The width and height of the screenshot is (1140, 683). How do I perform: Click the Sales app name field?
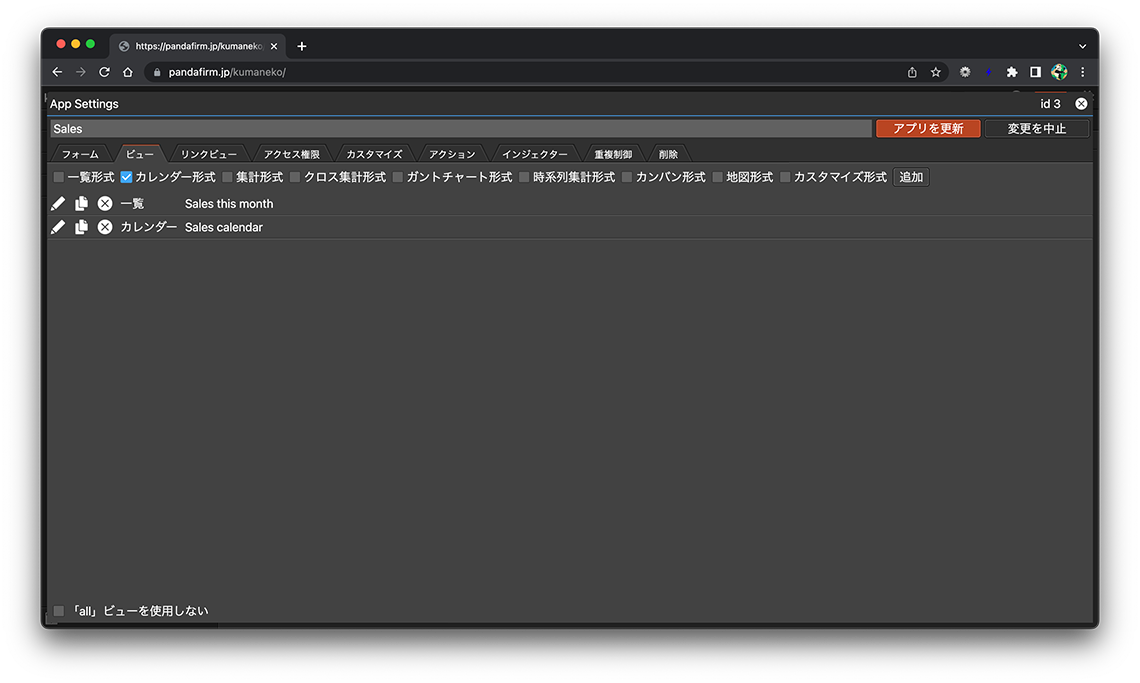(460, 129)
